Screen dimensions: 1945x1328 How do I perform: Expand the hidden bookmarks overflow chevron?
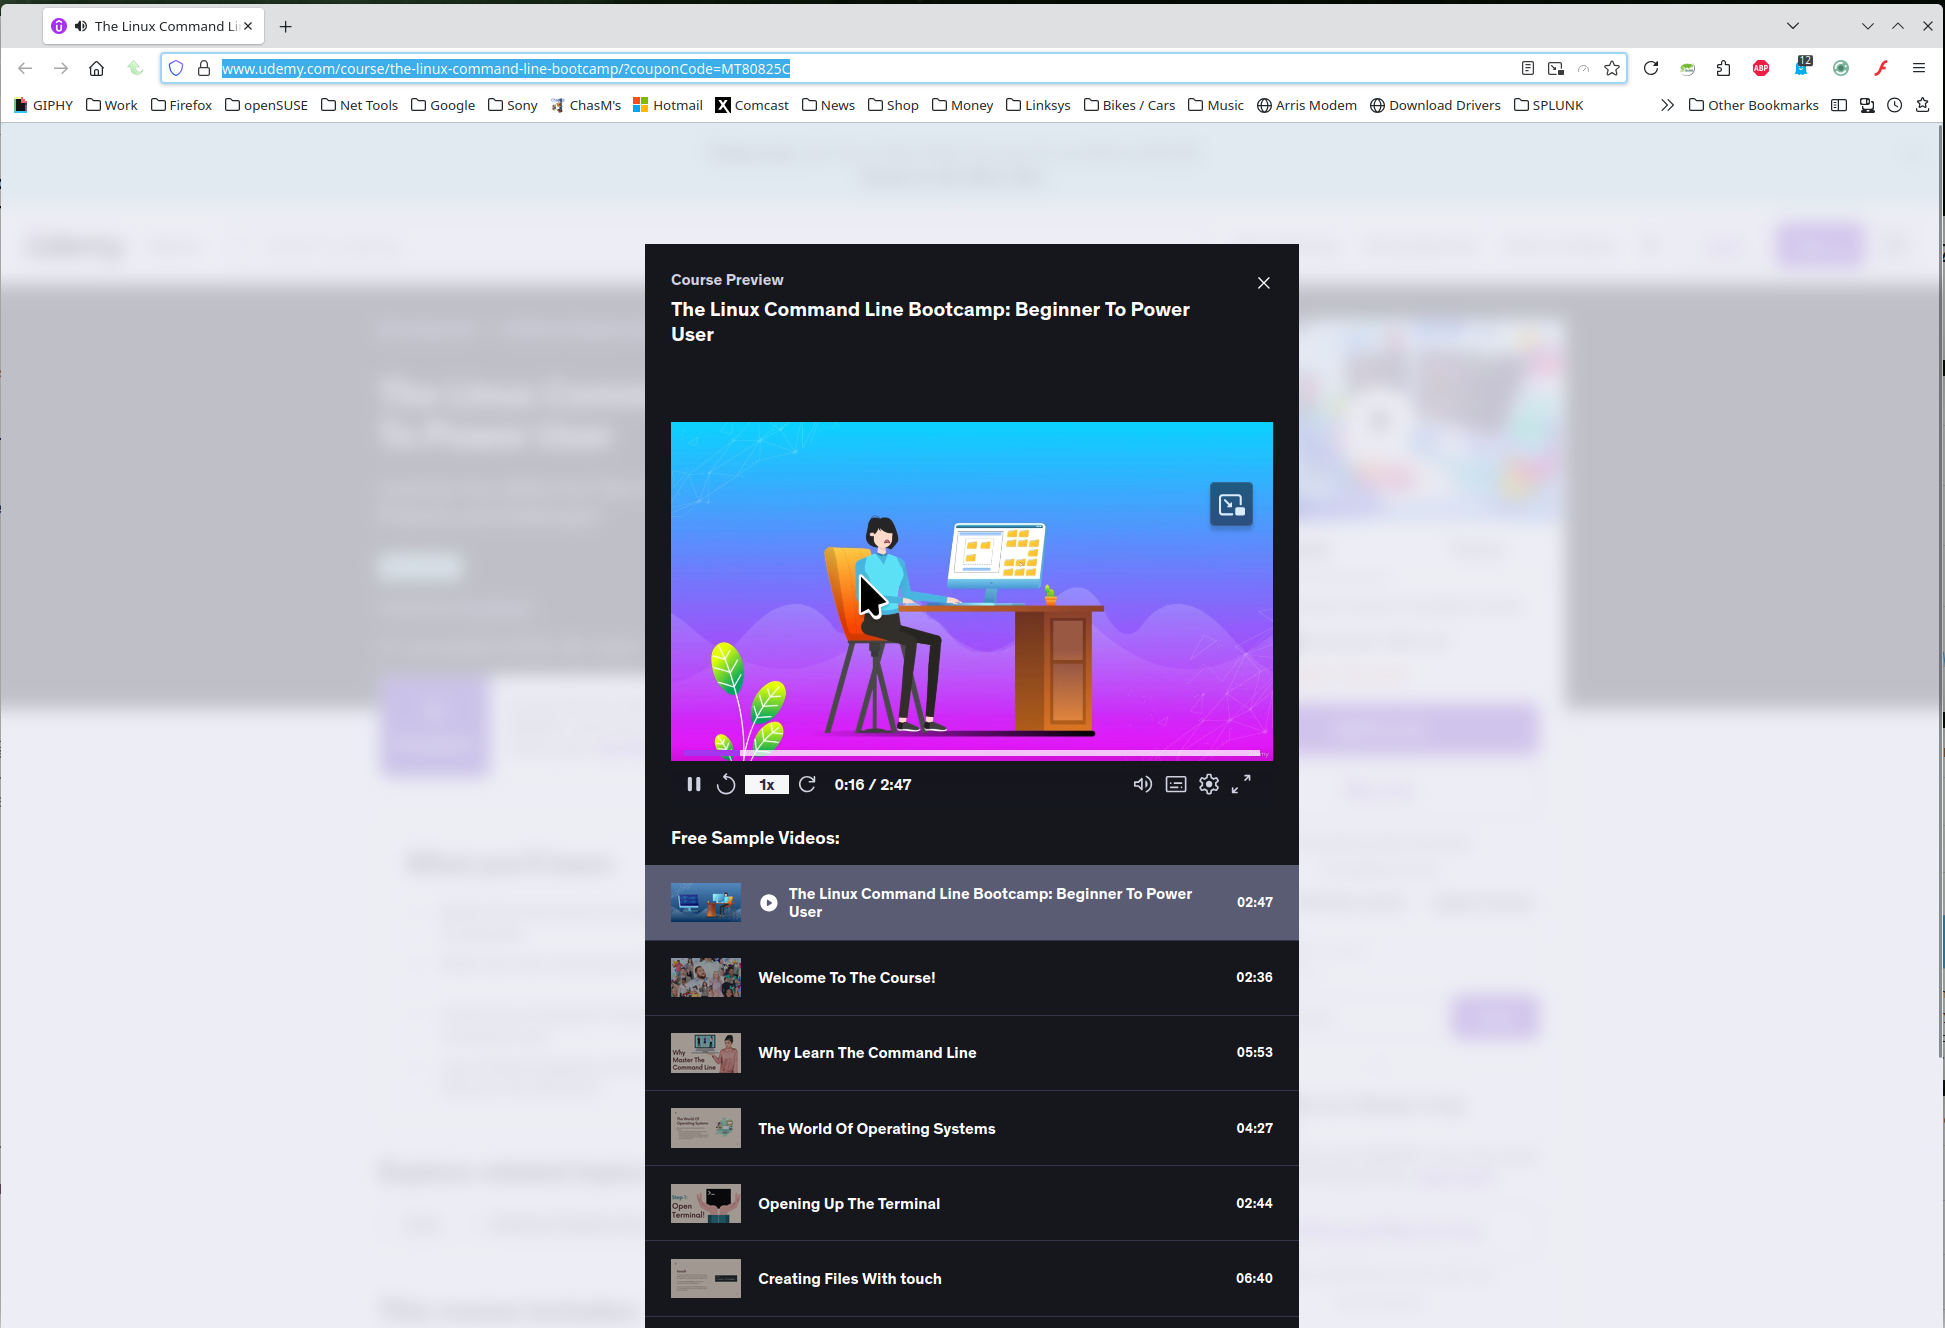point(1667,105)
